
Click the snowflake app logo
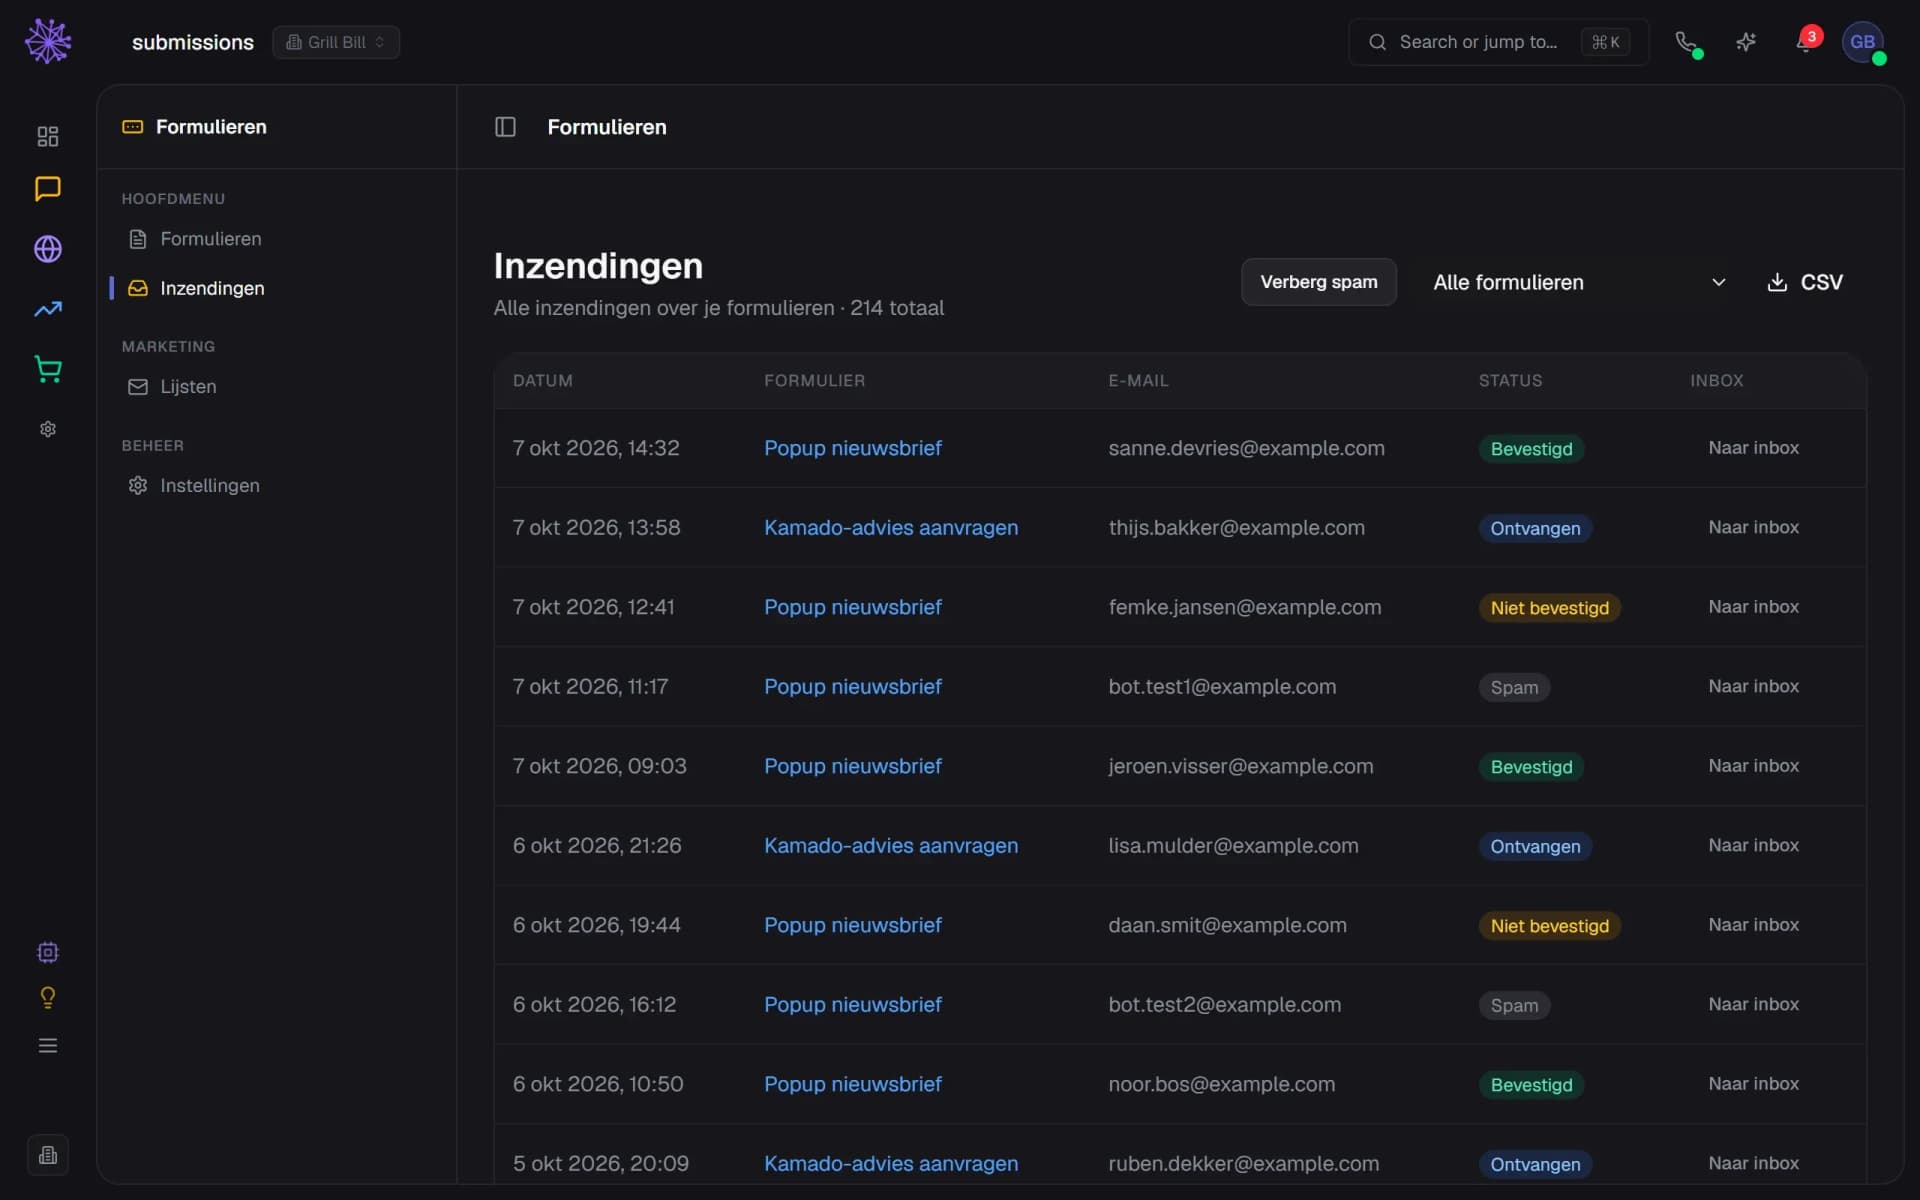click(x=48, y=42)
